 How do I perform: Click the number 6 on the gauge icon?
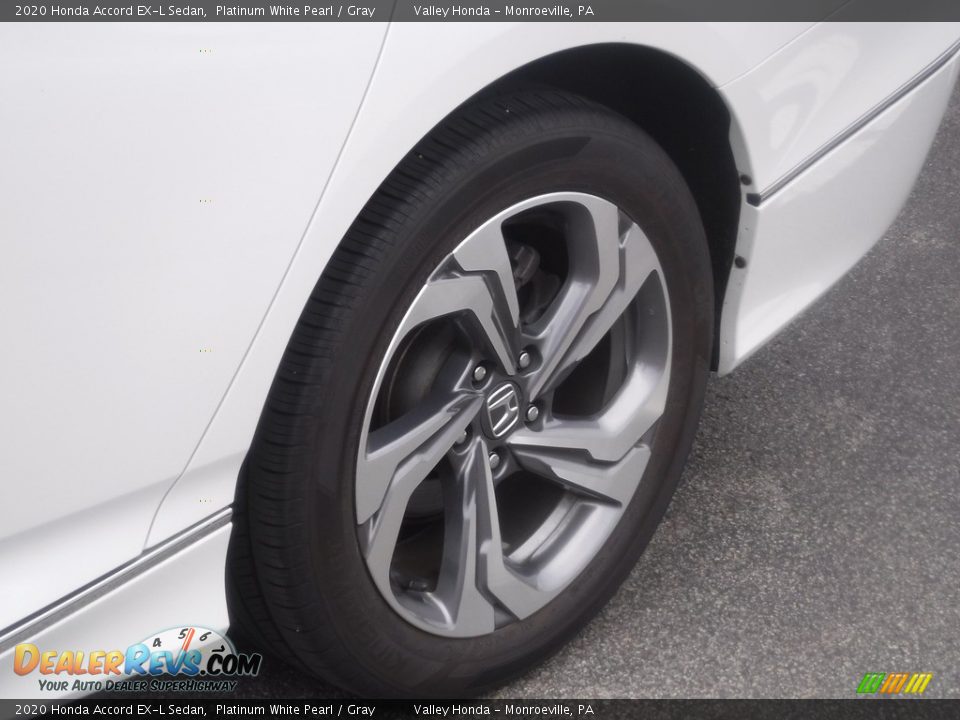pyautogui.click(x=184, y=634)
